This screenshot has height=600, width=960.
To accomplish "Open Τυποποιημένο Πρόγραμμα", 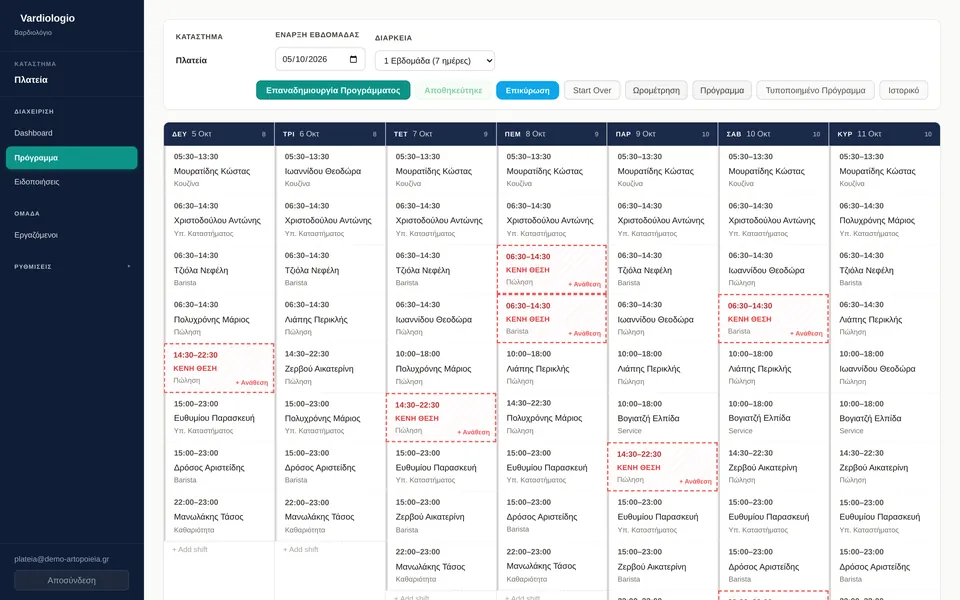I will (x=816, y=90).
